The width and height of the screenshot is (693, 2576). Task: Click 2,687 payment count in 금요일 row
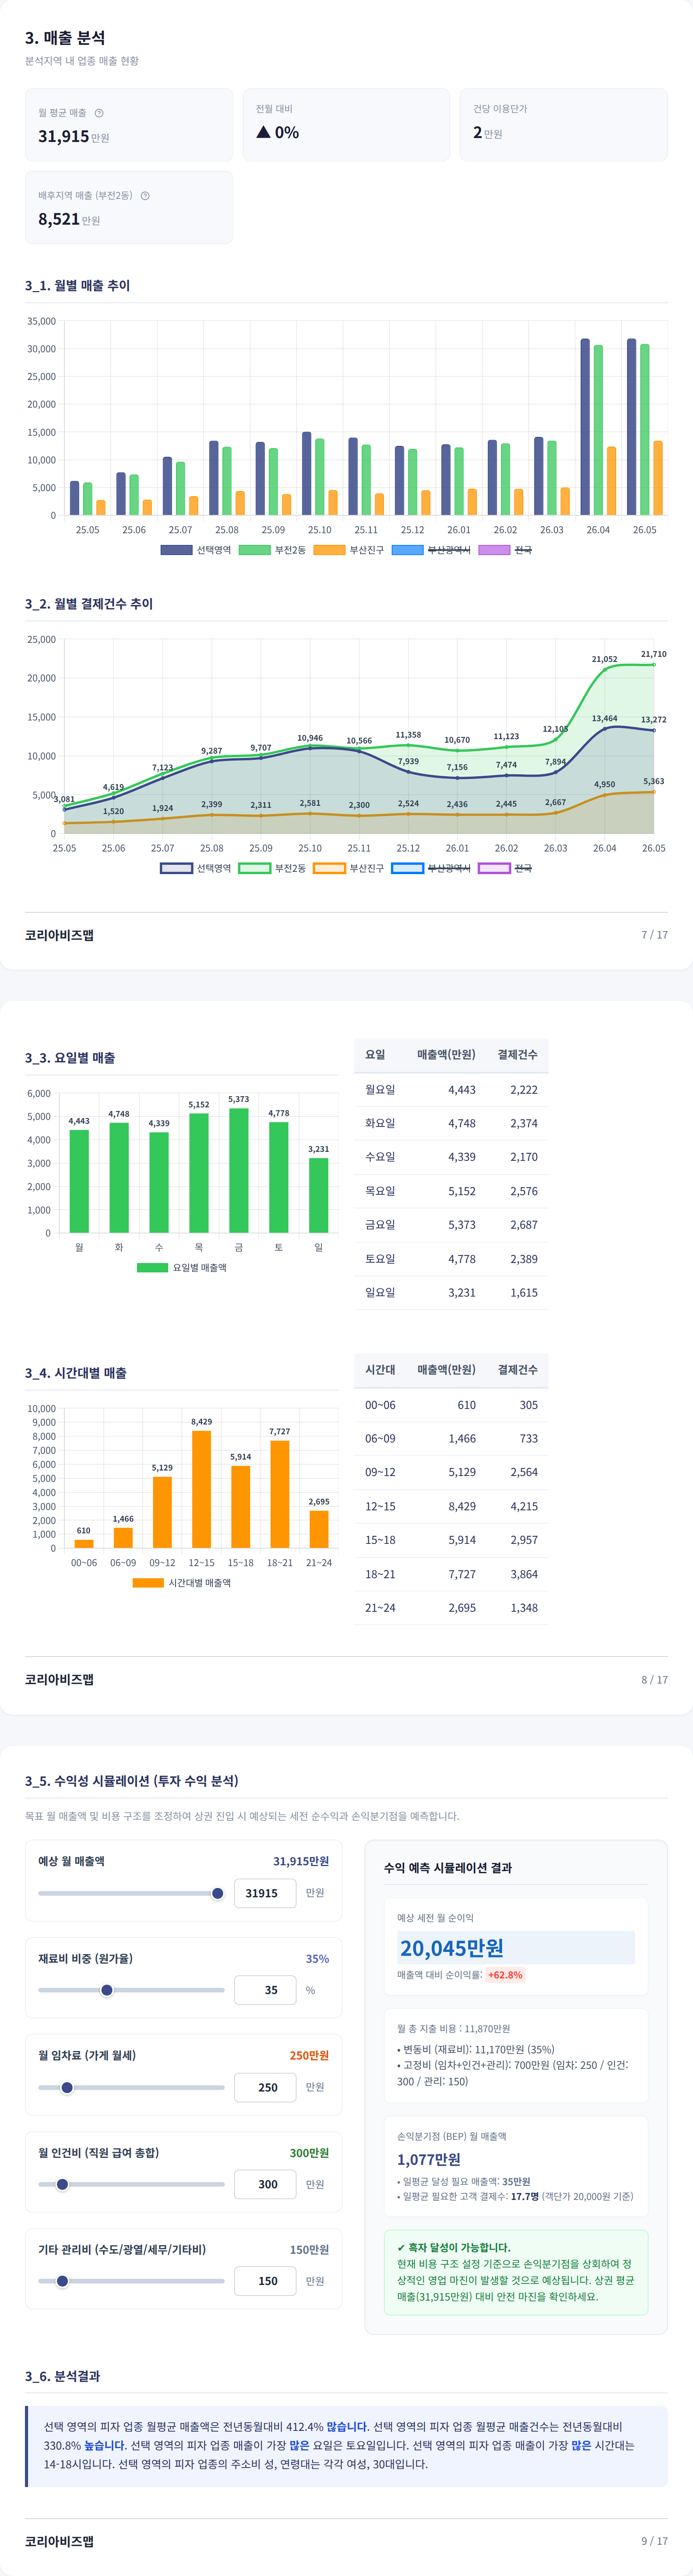524,1225
